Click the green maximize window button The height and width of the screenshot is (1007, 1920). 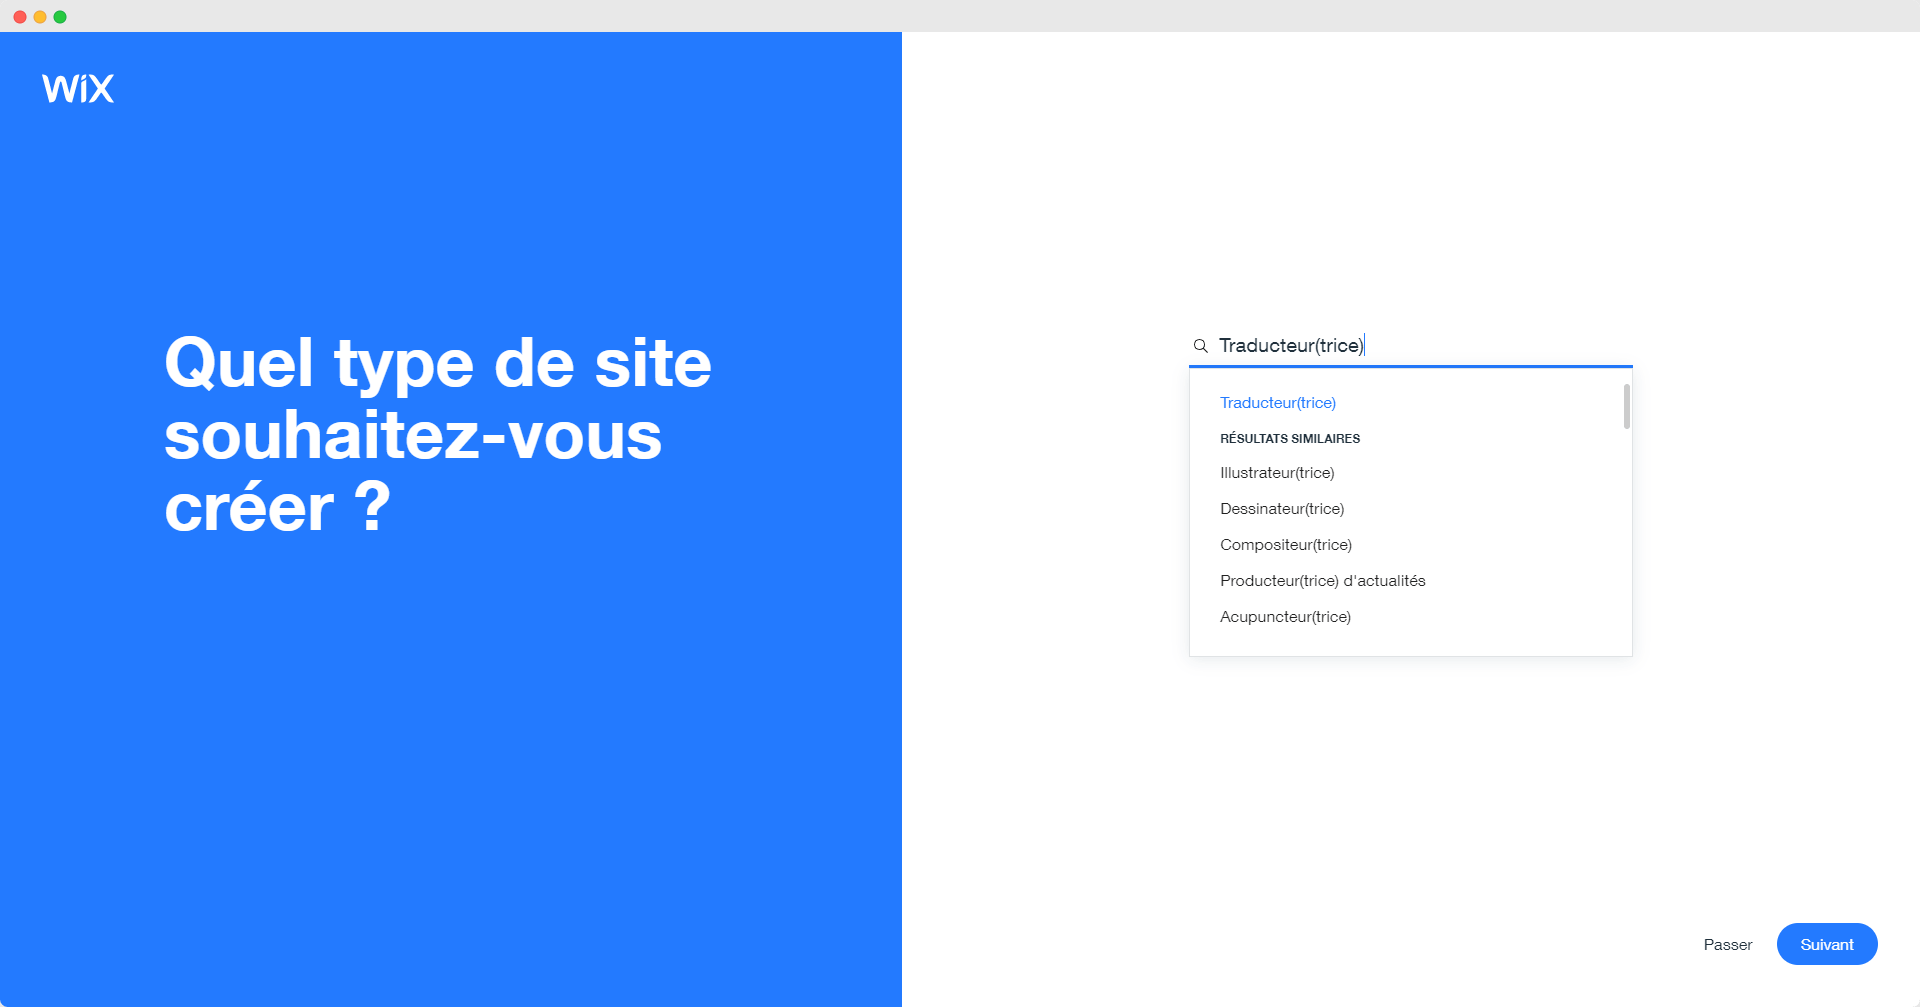pyautogui.click(x=60, y=17)
